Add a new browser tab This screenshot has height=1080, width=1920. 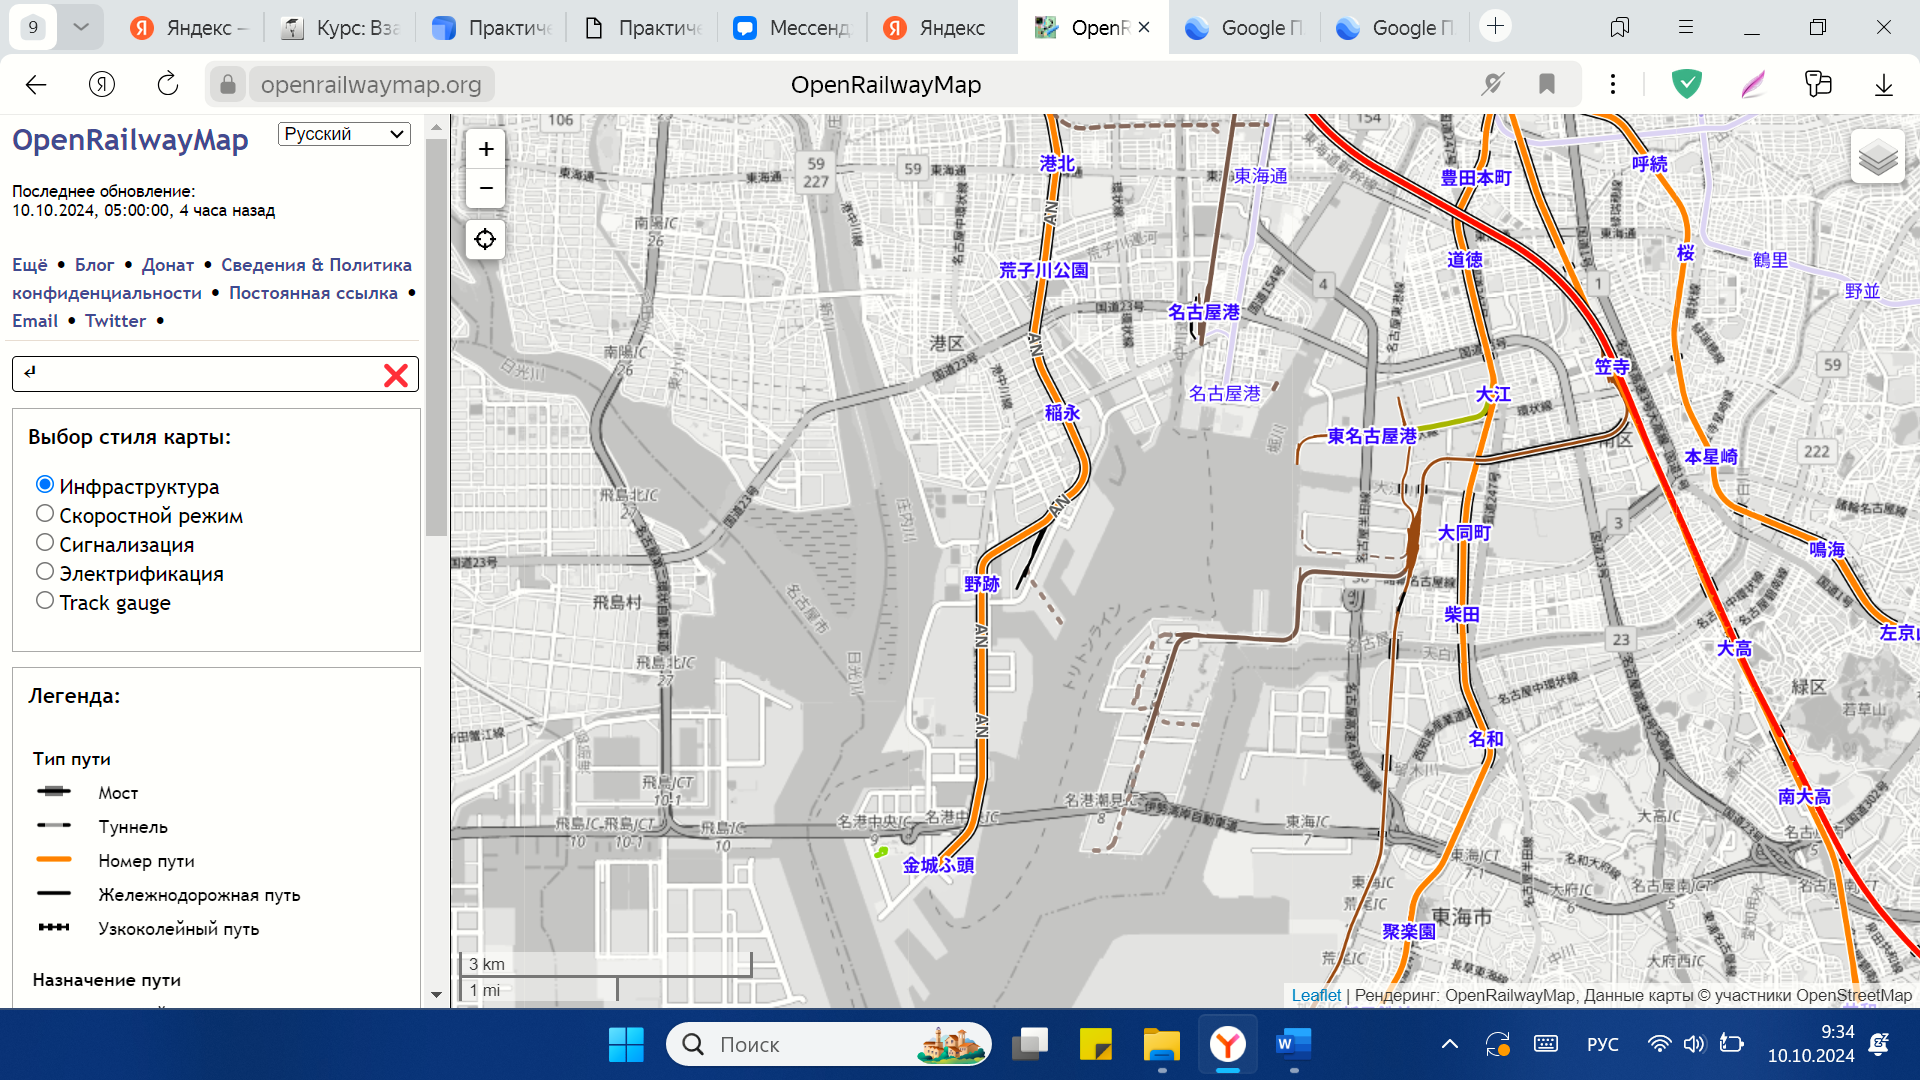pos(1496,27)
